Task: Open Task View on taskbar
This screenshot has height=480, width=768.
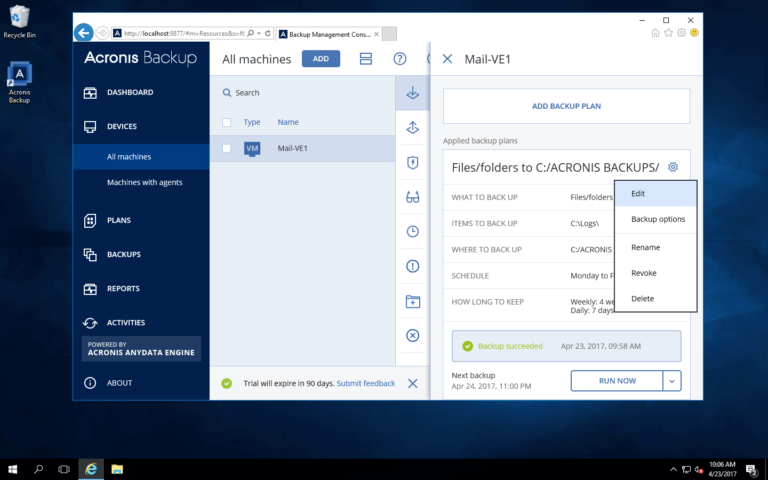Action: click(64, 469)
